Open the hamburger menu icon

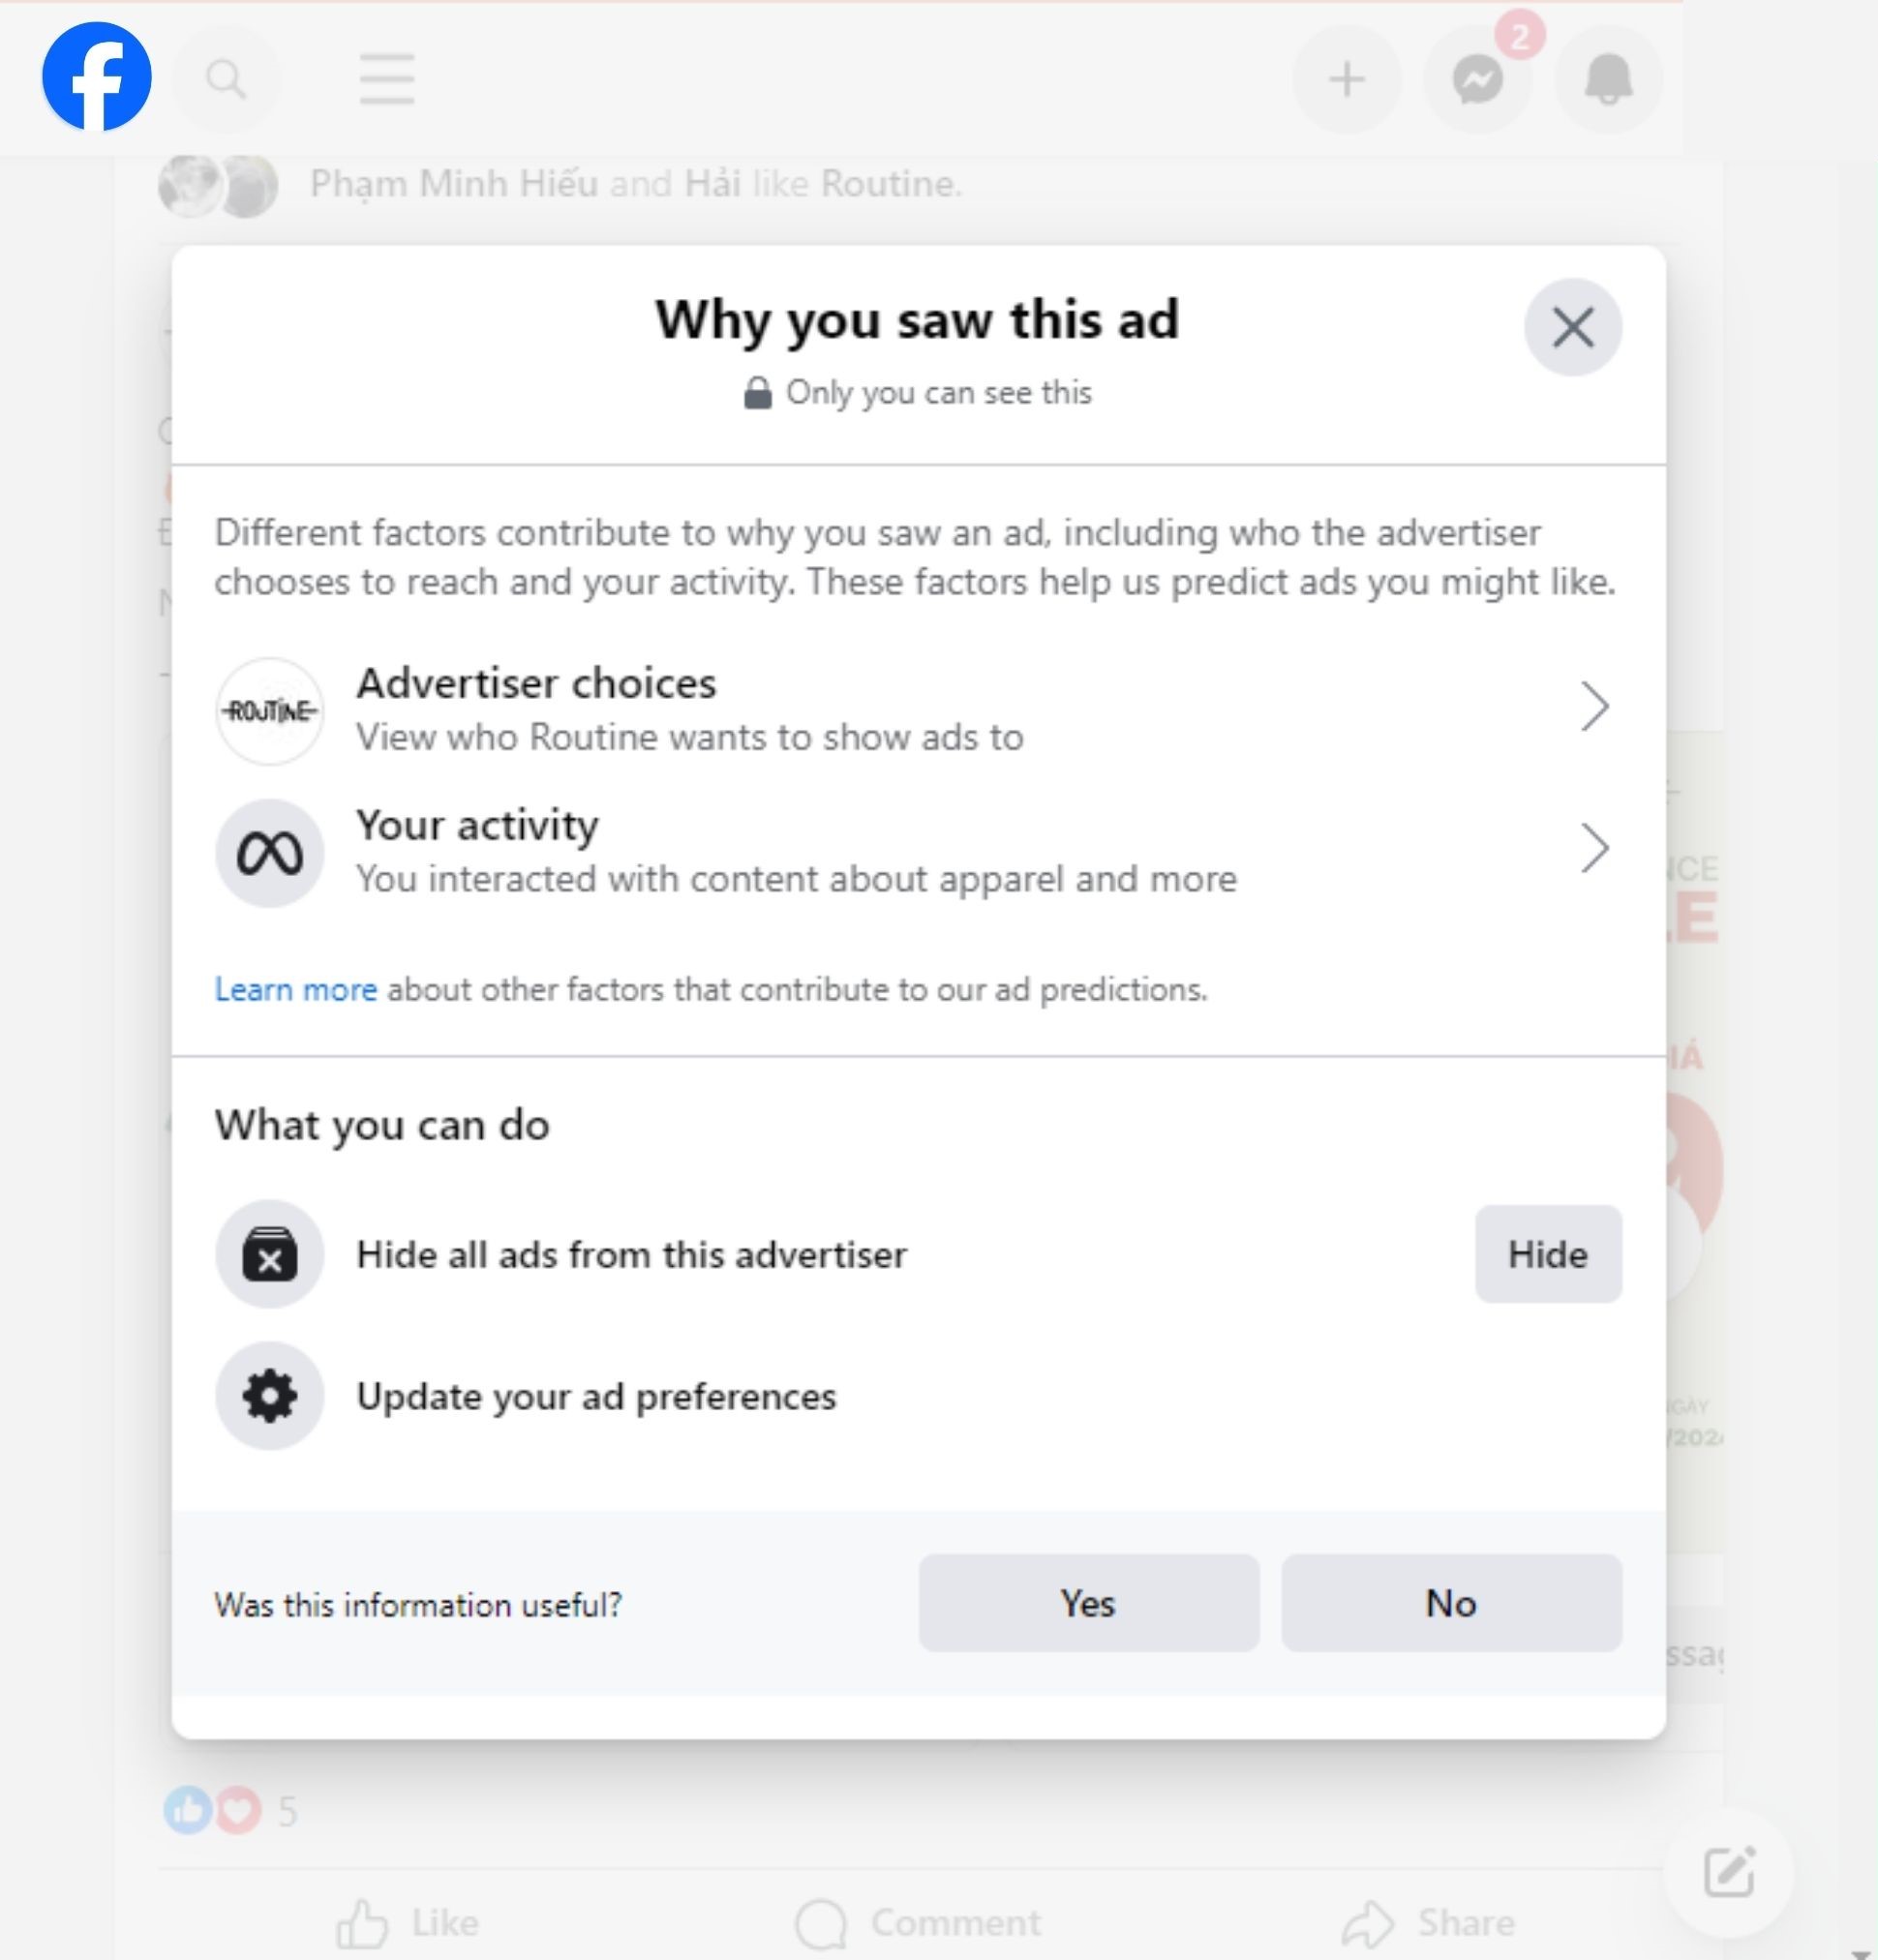pos(387,79)
